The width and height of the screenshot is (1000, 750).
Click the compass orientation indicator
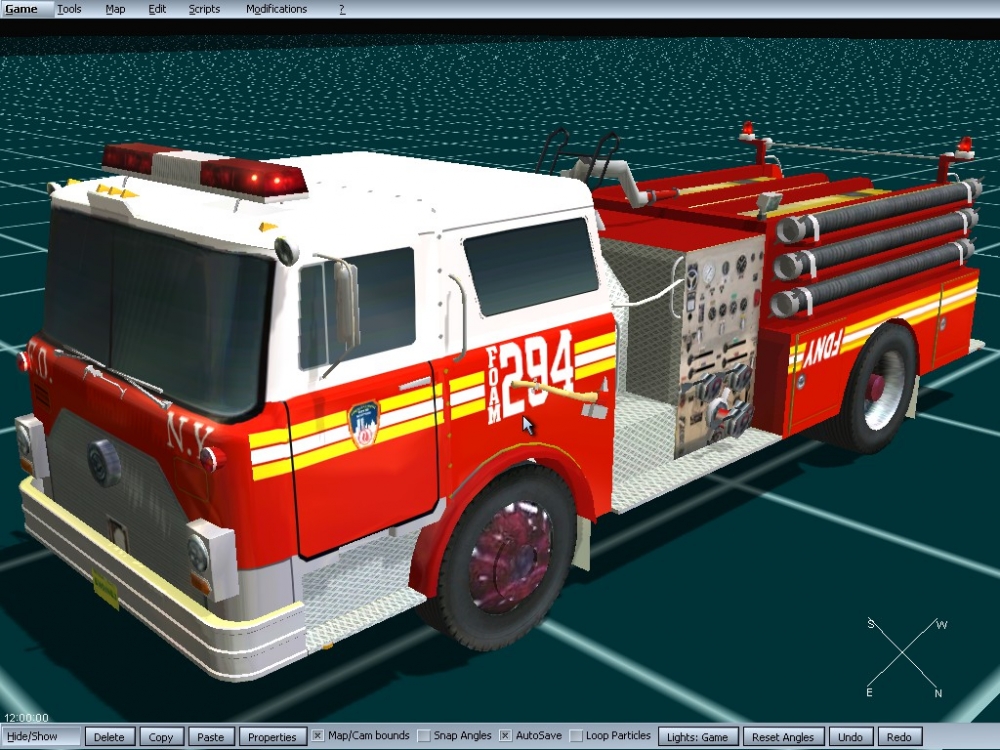click(x=906, y=657)
